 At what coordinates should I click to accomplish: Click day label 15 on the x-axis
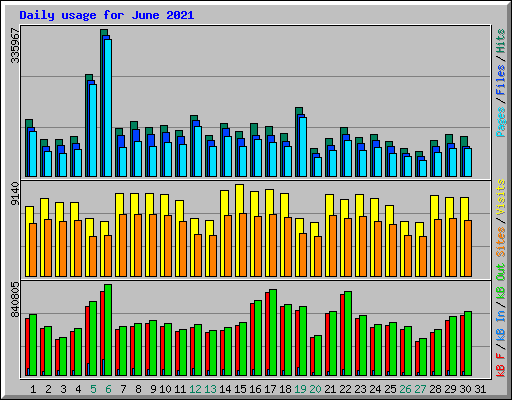[240, 389]
